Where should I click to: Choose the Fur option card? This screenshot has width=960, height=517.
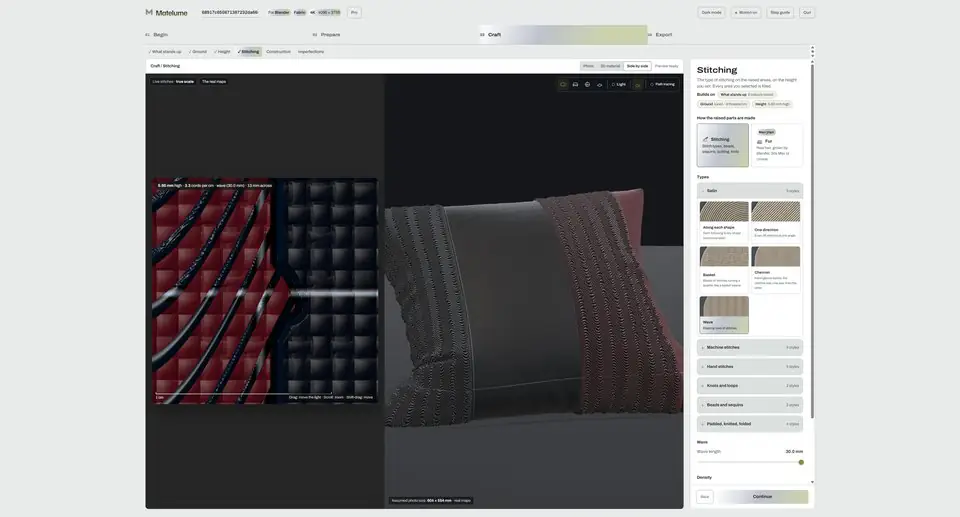point(776,145)
